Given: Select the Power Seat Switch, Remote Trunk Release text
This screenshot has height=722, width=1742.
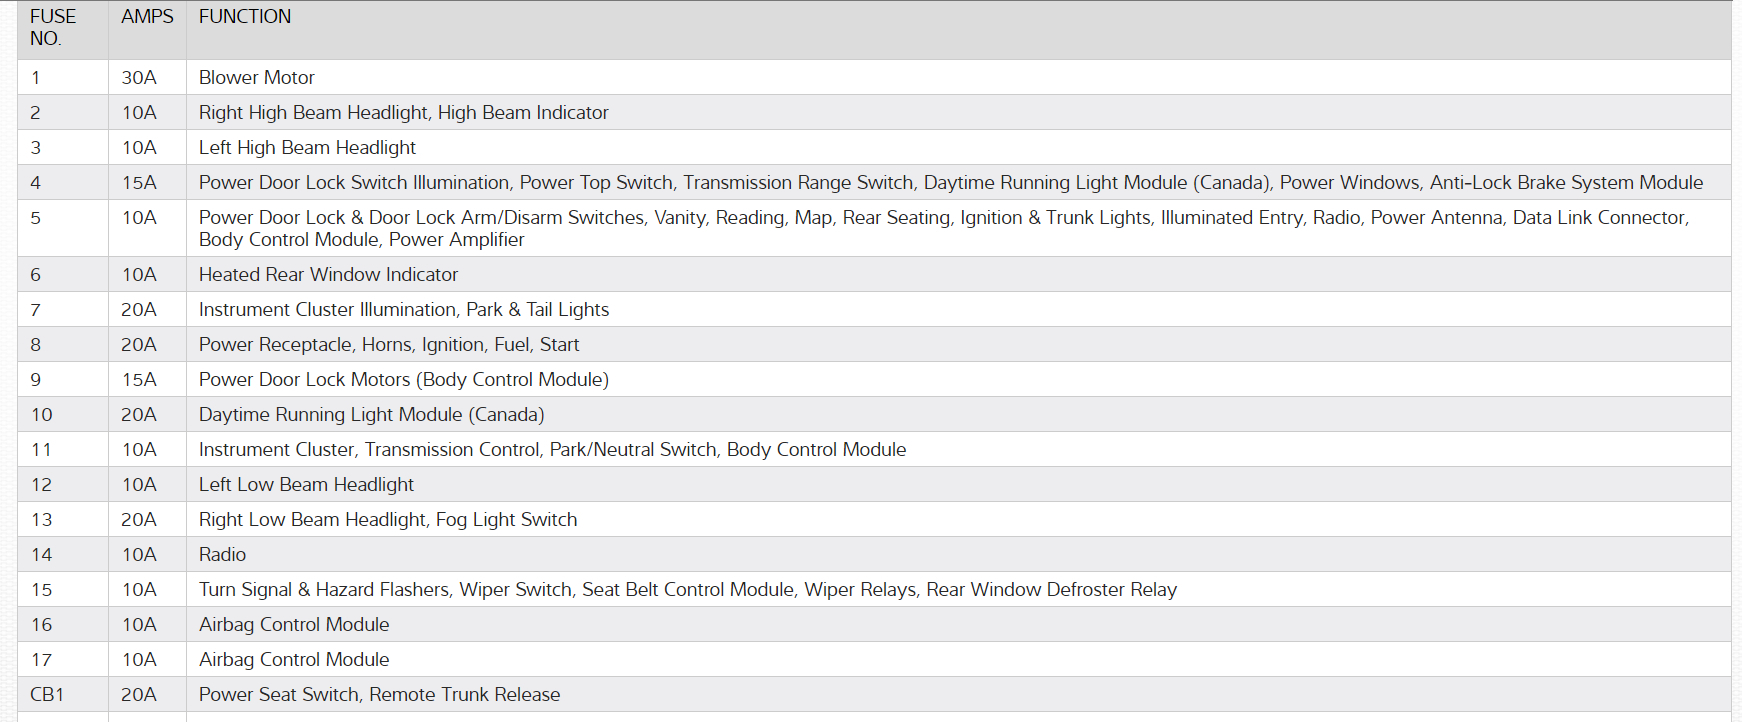Looking at the screenshot, I should coord(379,695).
